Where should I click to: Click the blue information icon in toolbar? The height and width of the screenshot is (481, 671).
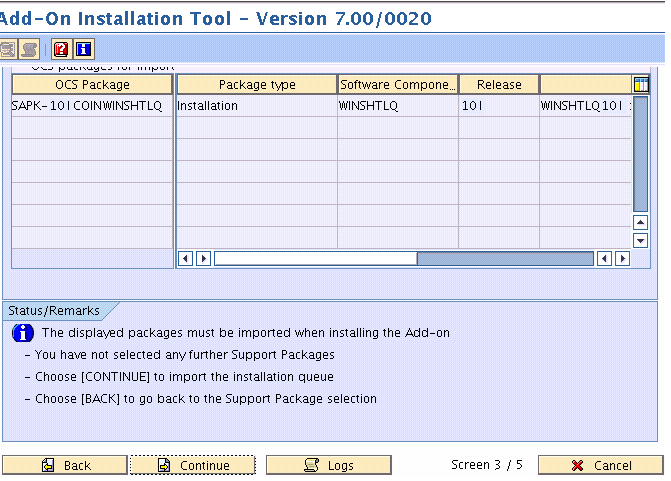[83, 49]
